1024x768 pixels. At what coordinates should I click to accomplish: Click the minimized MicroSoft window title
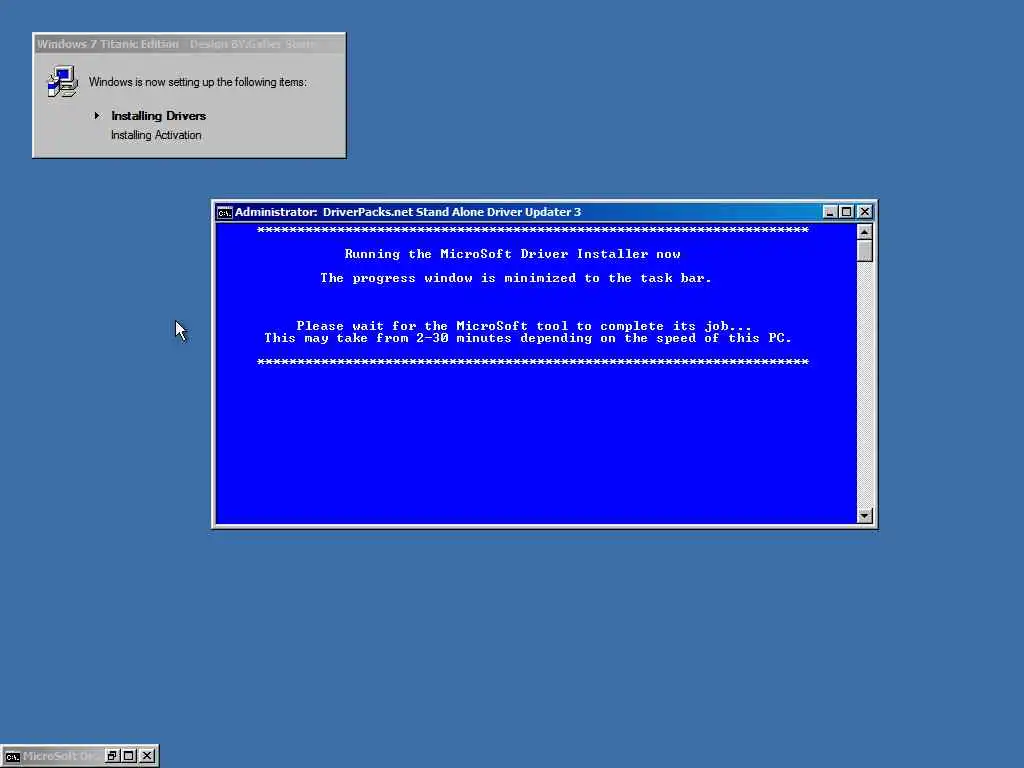pos(60,756)
